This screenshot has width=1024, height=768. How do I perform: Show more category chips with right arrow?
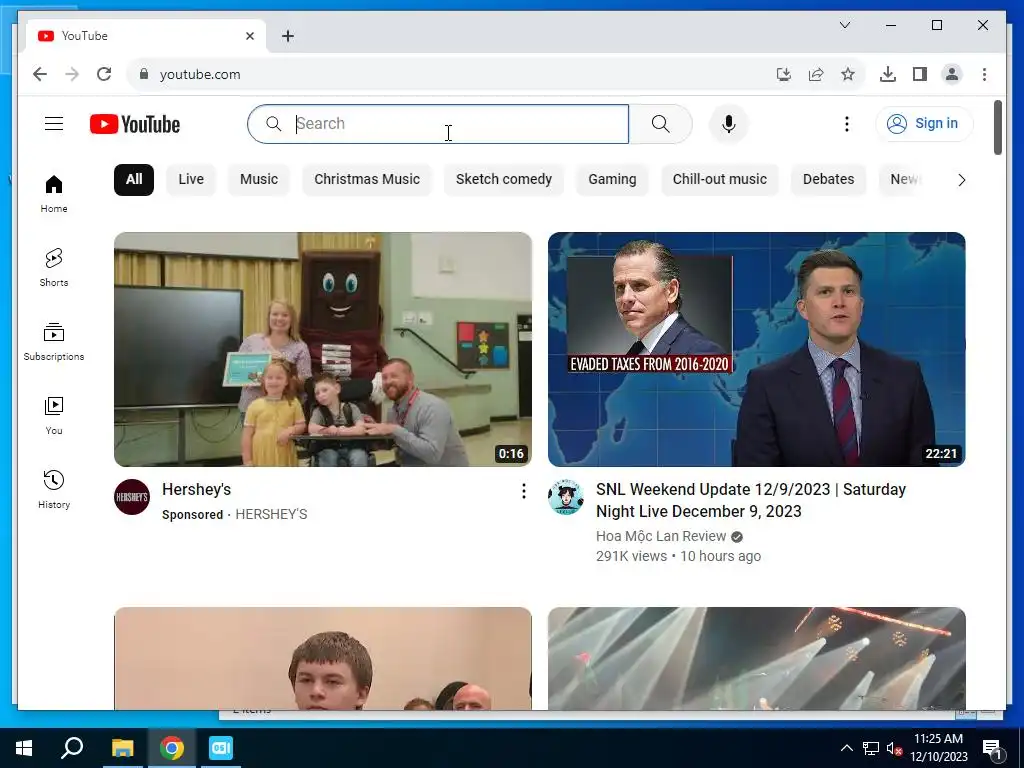tap(961, 180)
